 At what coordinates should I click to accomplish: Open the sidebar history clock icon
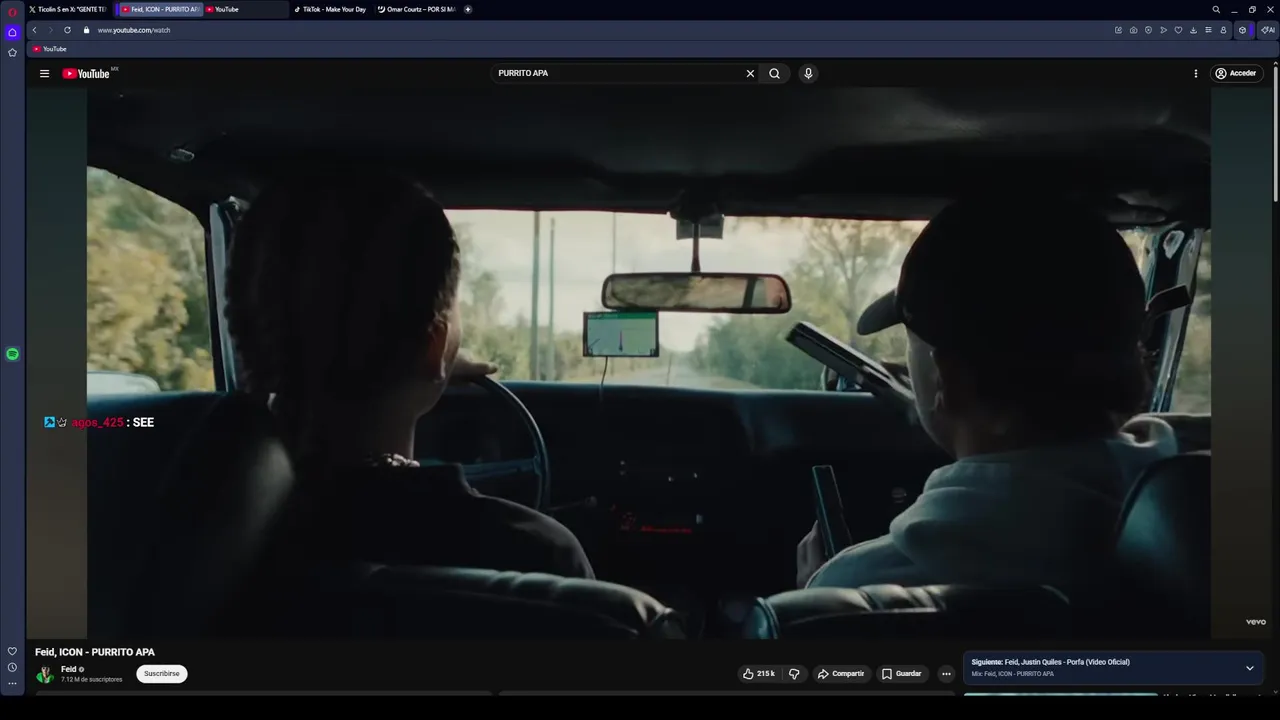[12, 667]
